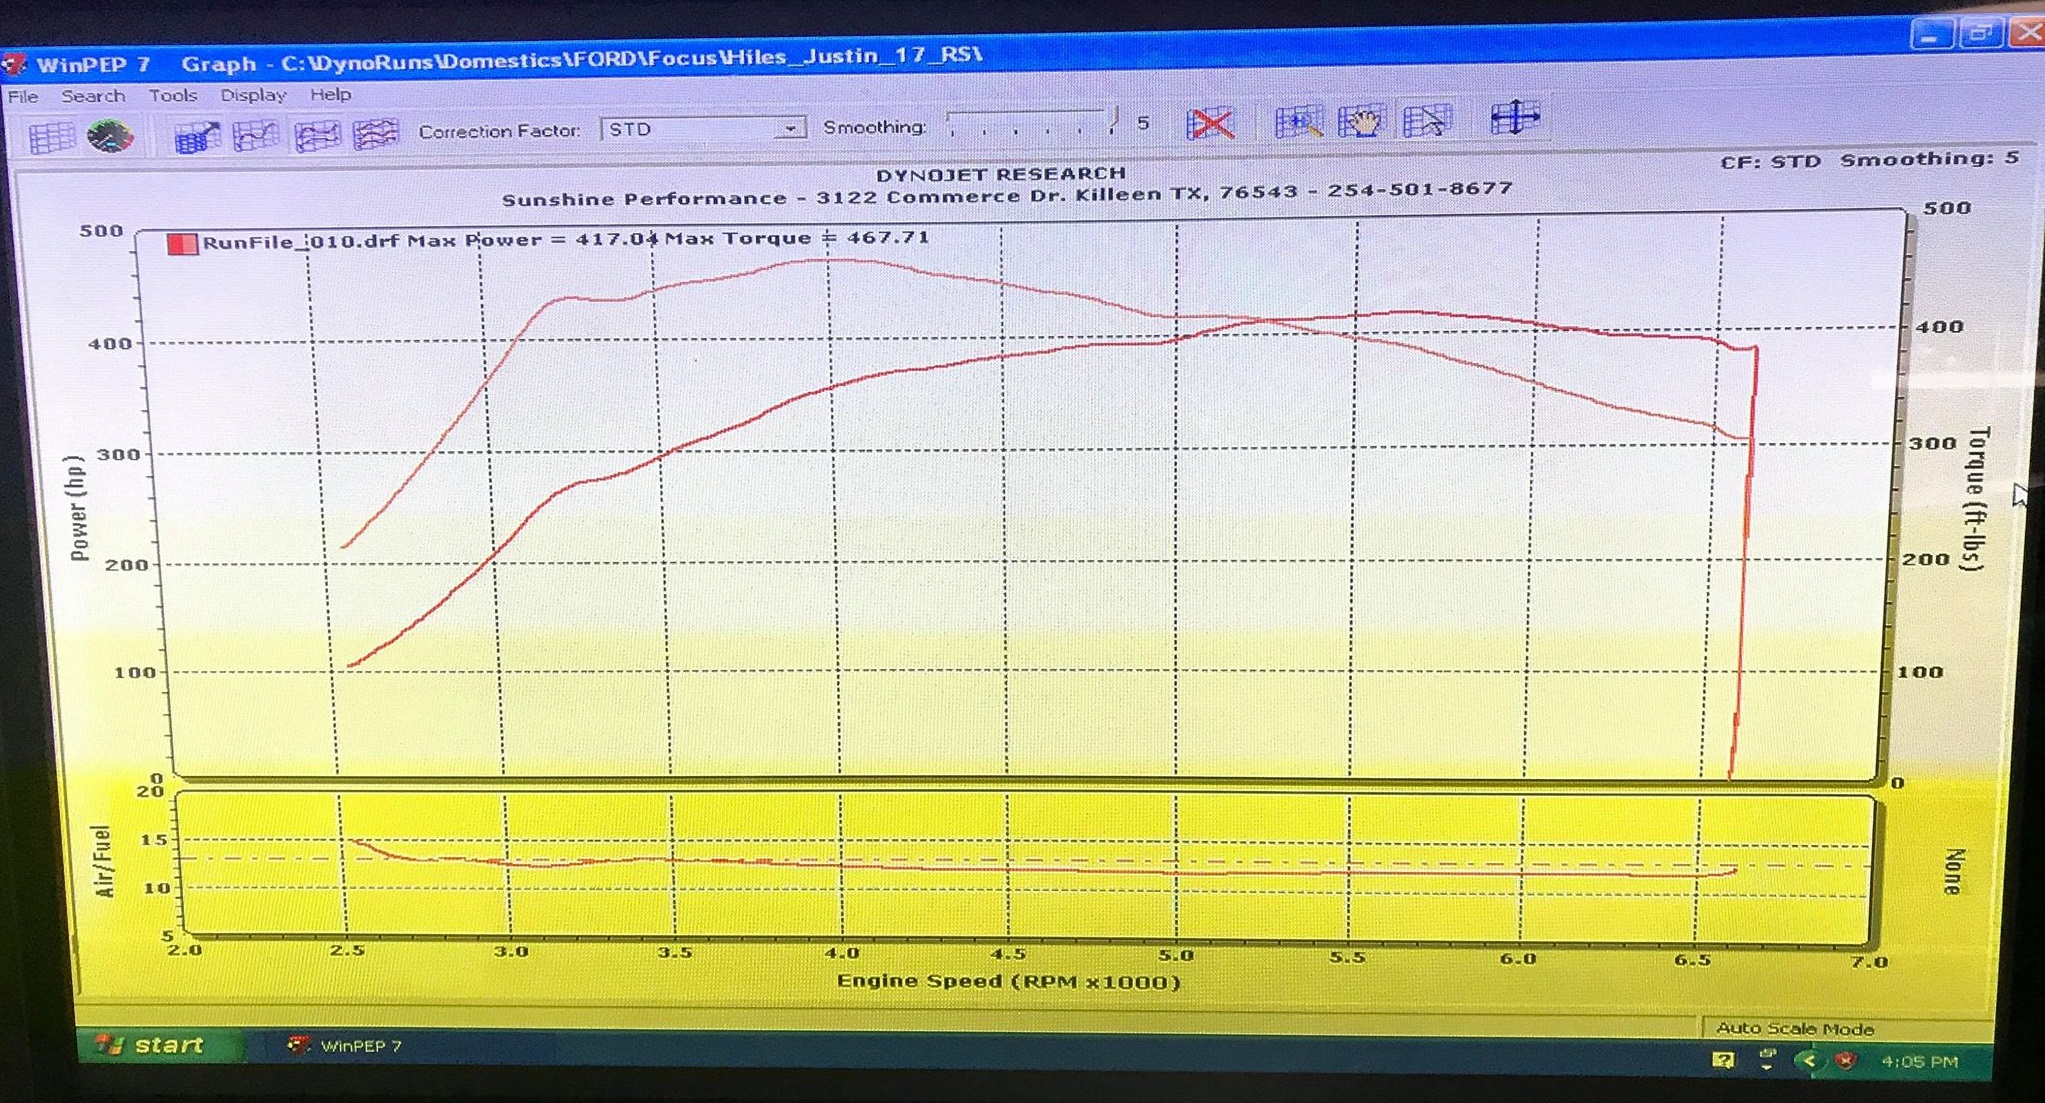Image resolution: width=2045 pixels, height=1103 pixels.
Task: Click the Smoothing slider handle
Action: tap(1113, 121)
